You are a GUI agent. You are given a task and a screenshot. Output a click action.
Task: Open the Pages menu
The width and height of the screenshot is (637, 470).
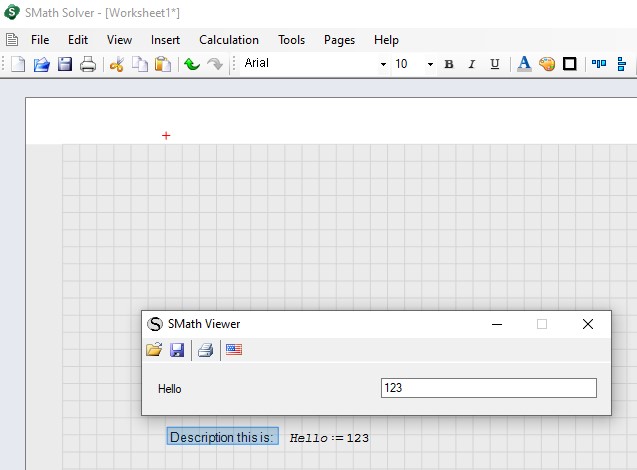point(339,40)
